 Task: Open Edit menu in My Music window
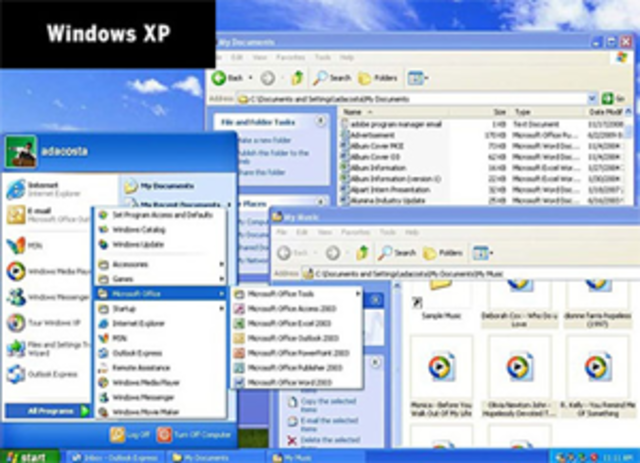302,232
